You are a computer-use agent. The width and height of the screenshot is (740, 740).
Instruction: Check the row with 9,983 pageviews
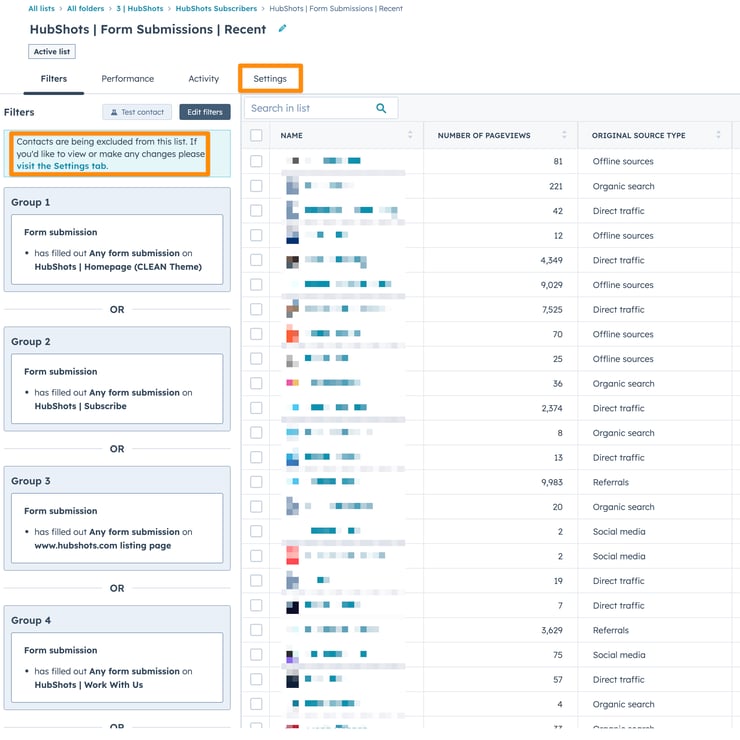256,482
